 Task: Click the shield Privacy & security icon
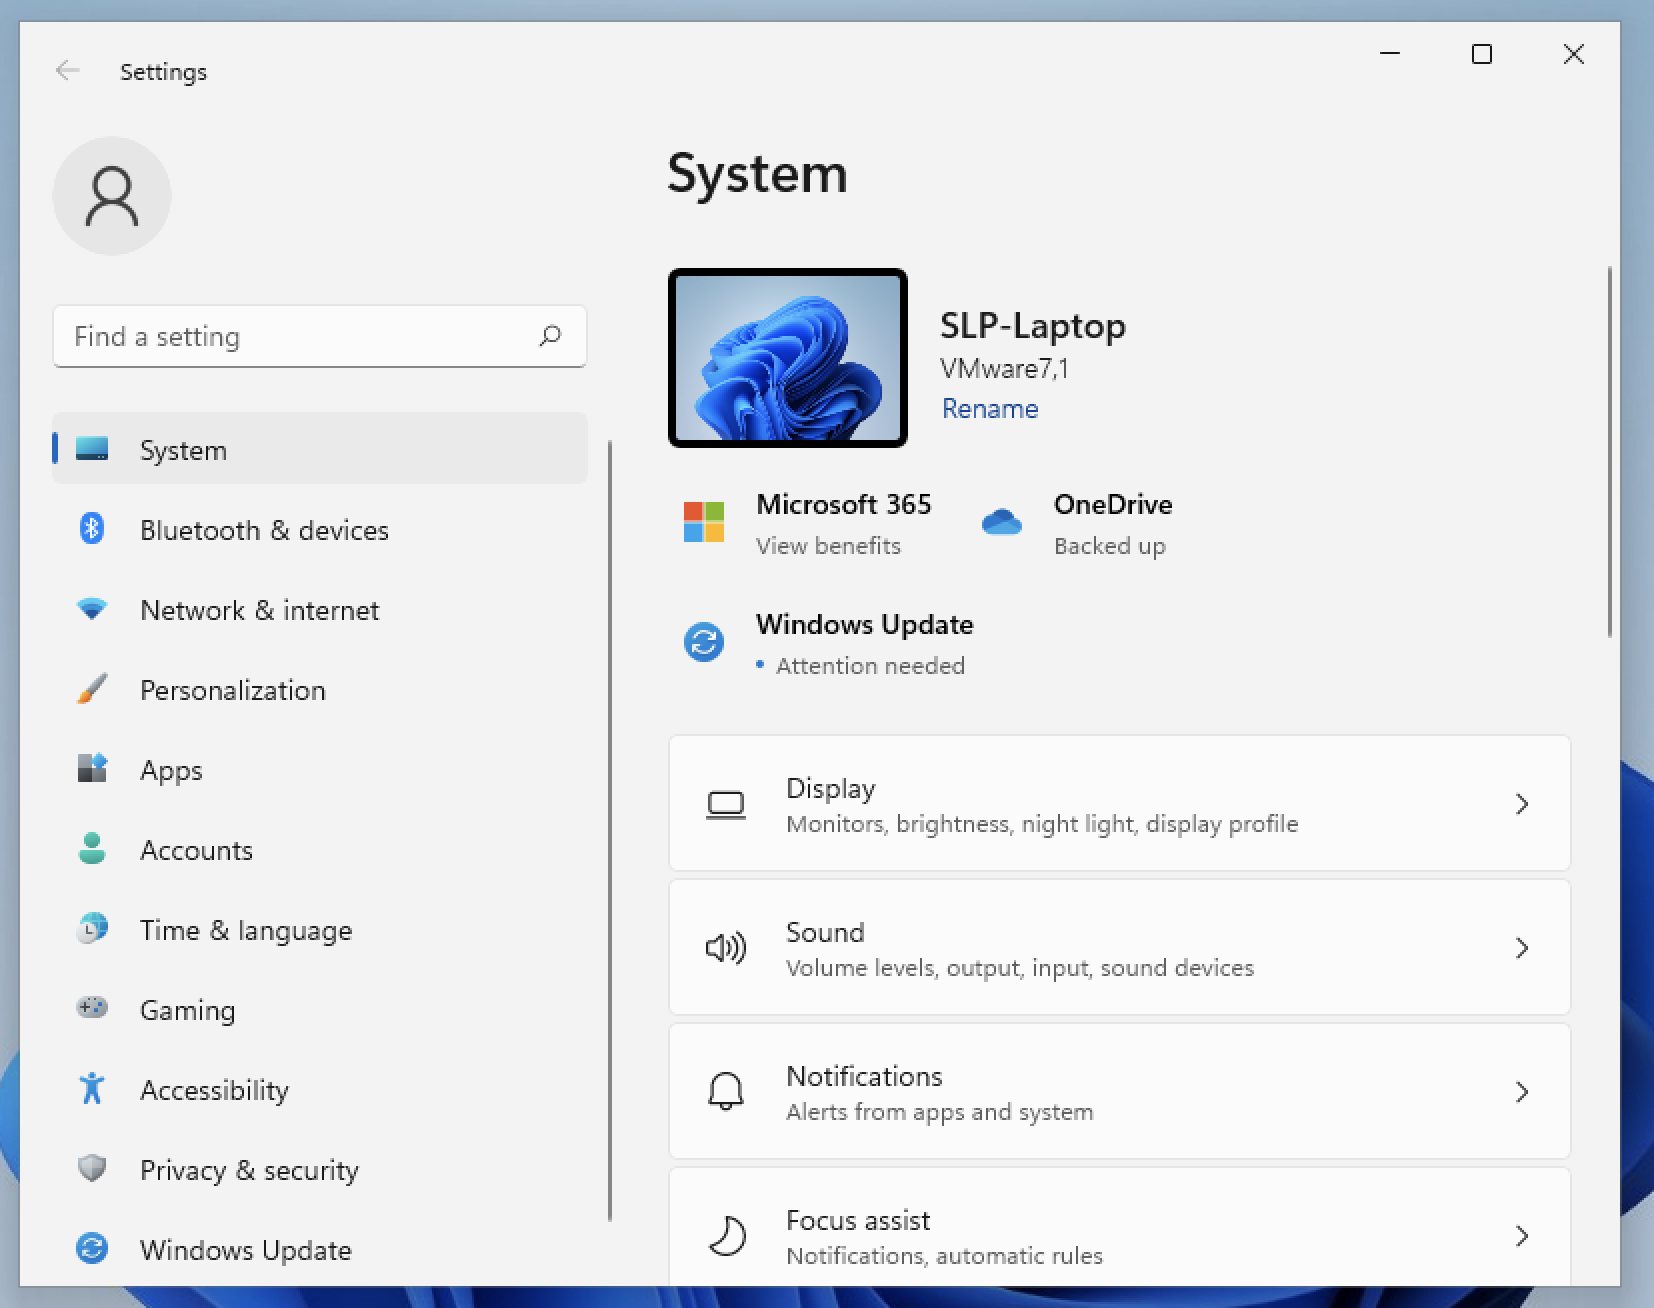[92, 1168]
